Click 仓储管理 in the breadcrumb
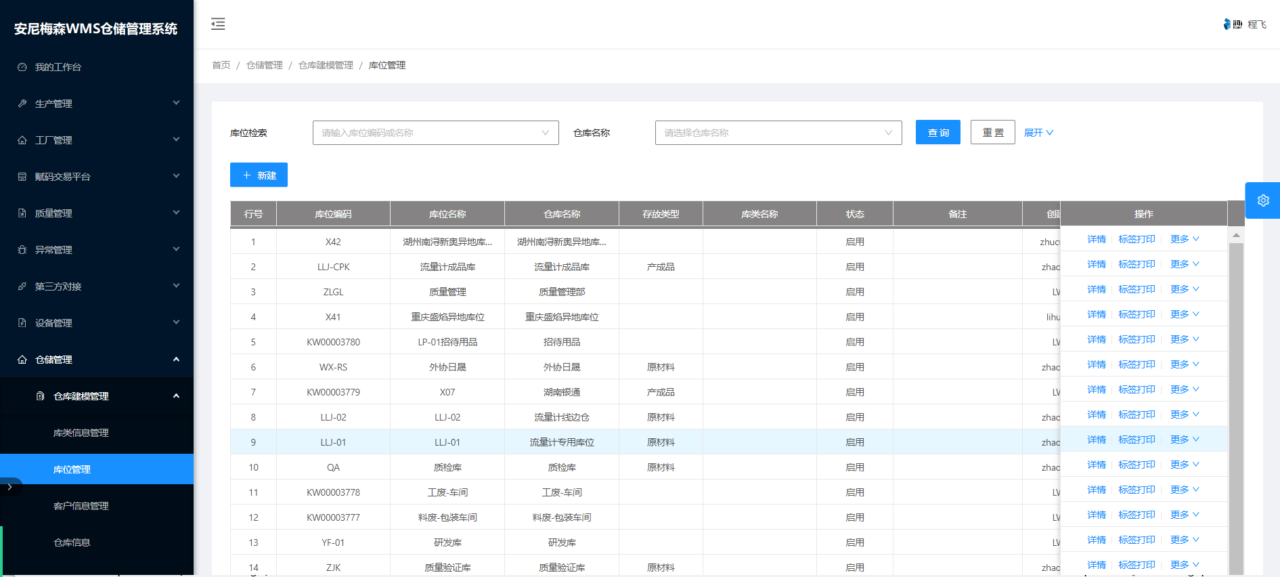1280x577 pixels. pos(264,65)
